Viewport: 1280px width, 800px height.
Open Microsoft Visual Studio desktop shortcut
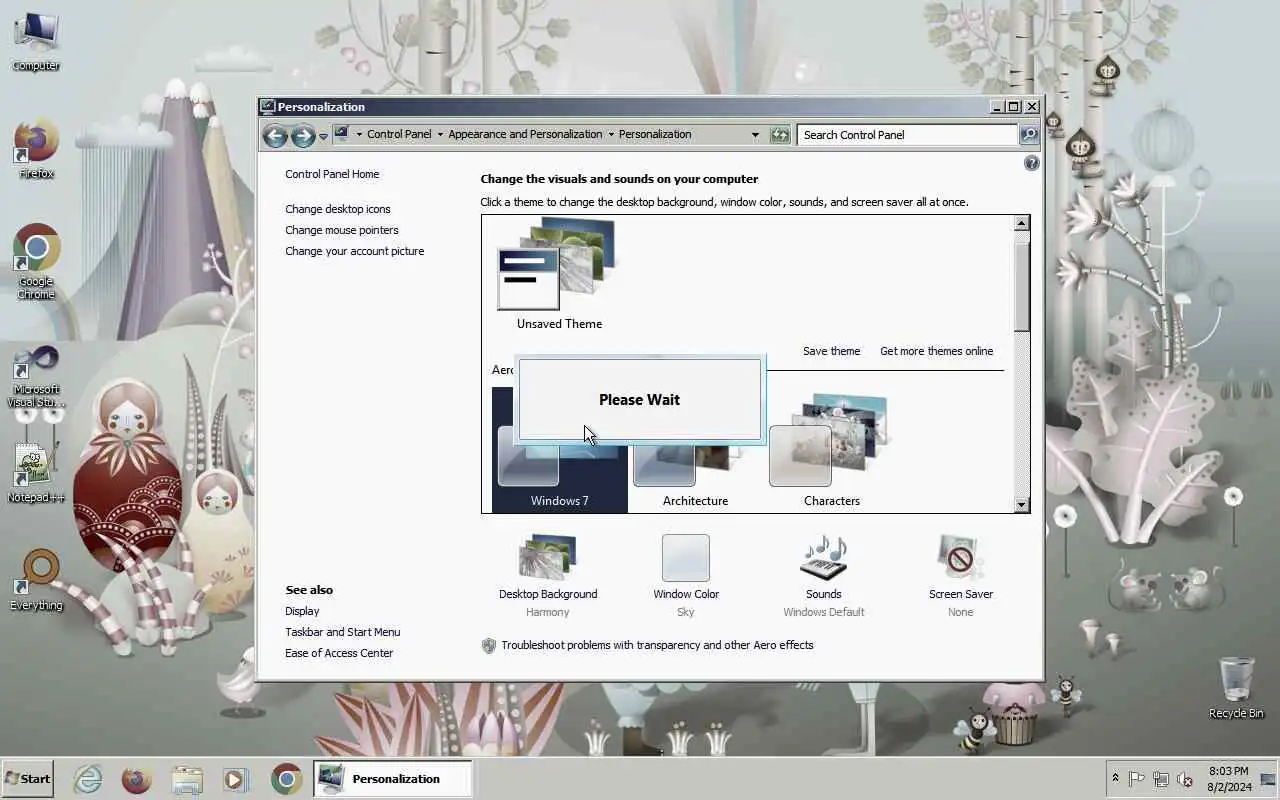[36, 376]
